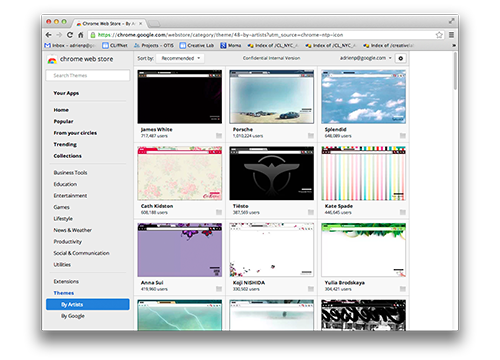Go to the browser home icon
500x360 pixels.
pos(80,35)
